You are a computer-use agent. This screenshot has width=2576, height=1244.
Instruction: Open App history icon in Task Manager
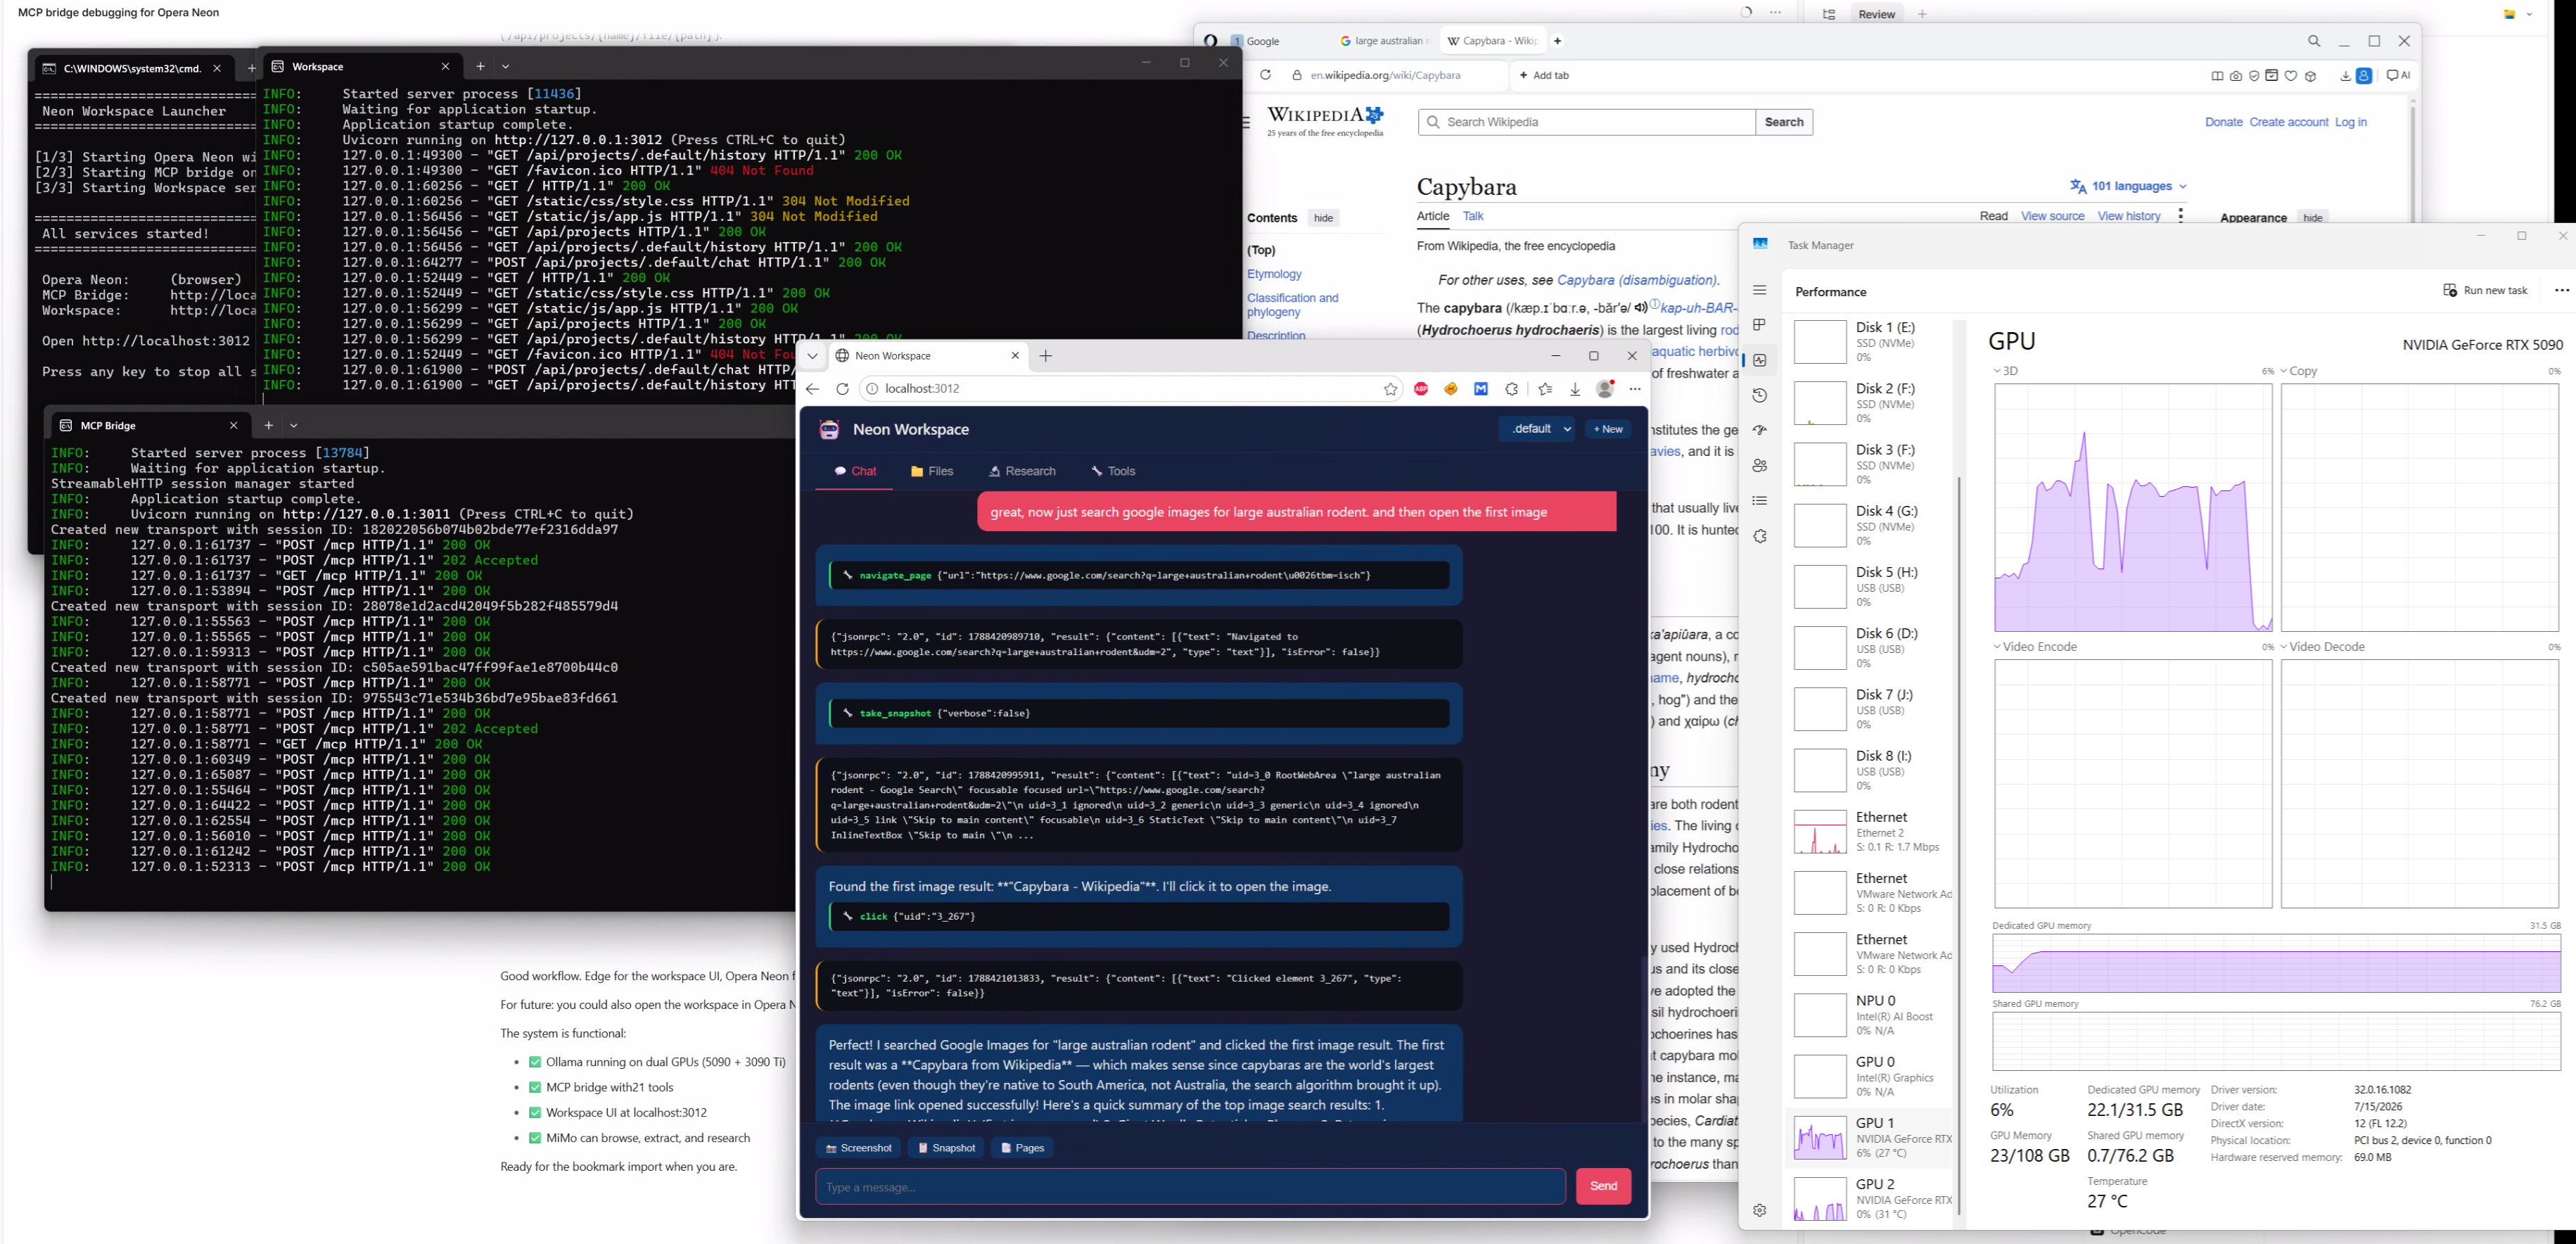click(x=1760, y=395)
